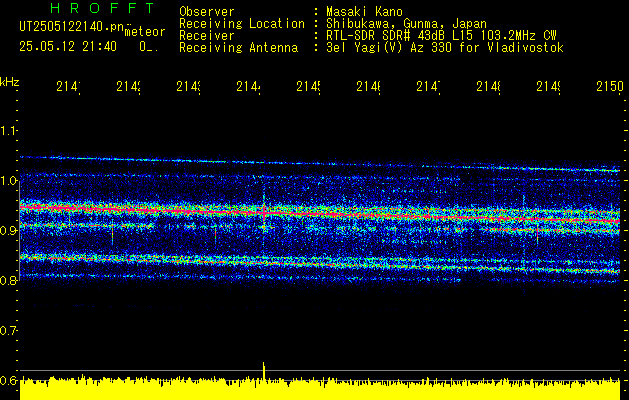
Task: Click the location Shibukawa, Gunma, Japan
Action: [x=406, y=24]
